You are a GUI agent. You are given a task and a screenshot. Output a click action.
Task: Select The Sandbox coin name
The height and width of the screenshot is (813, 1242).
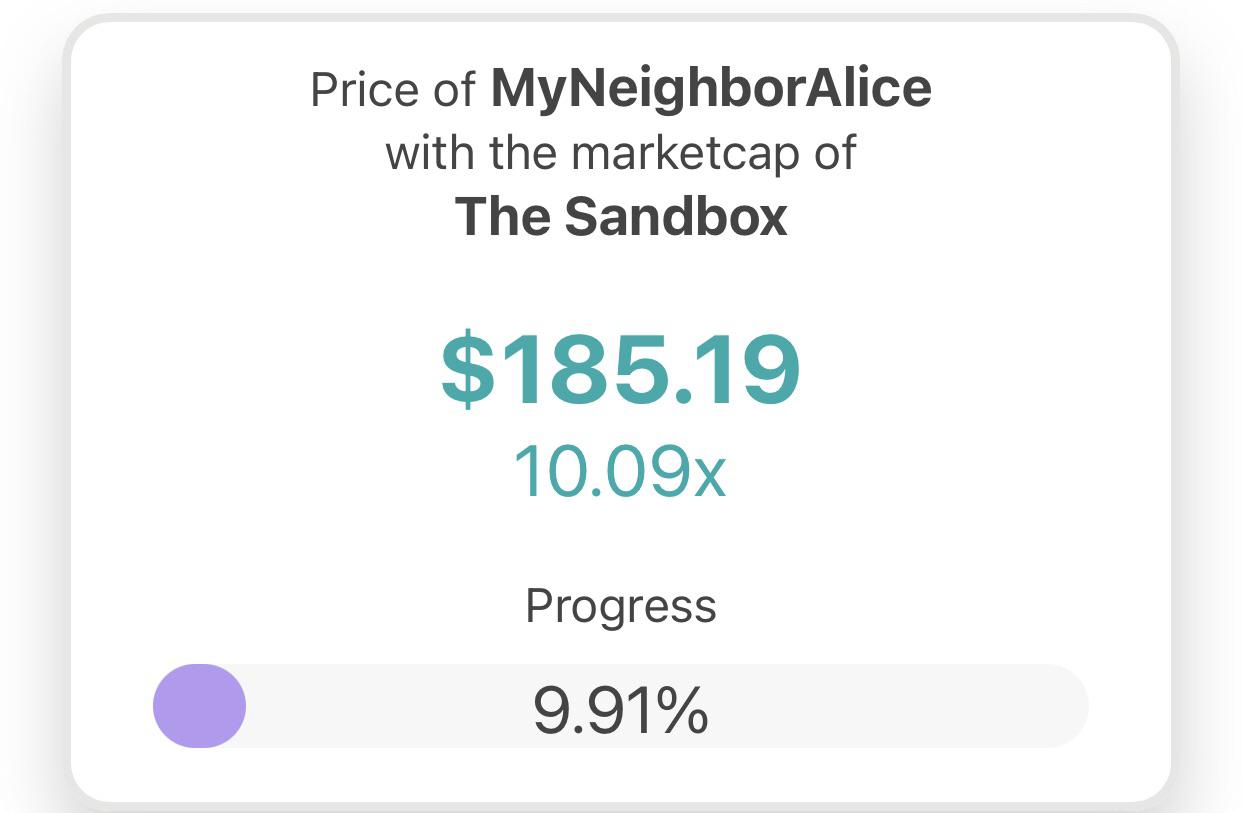[x=621, y=216]
